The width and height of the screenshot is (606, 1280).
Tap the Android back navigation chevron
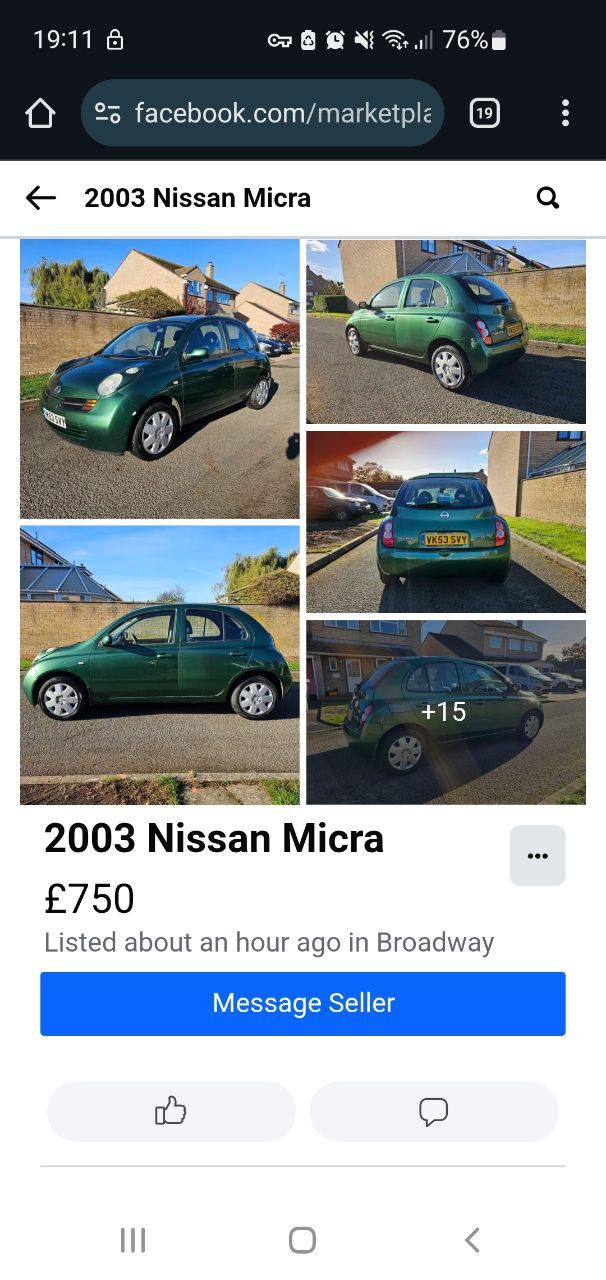[472, 1240]
